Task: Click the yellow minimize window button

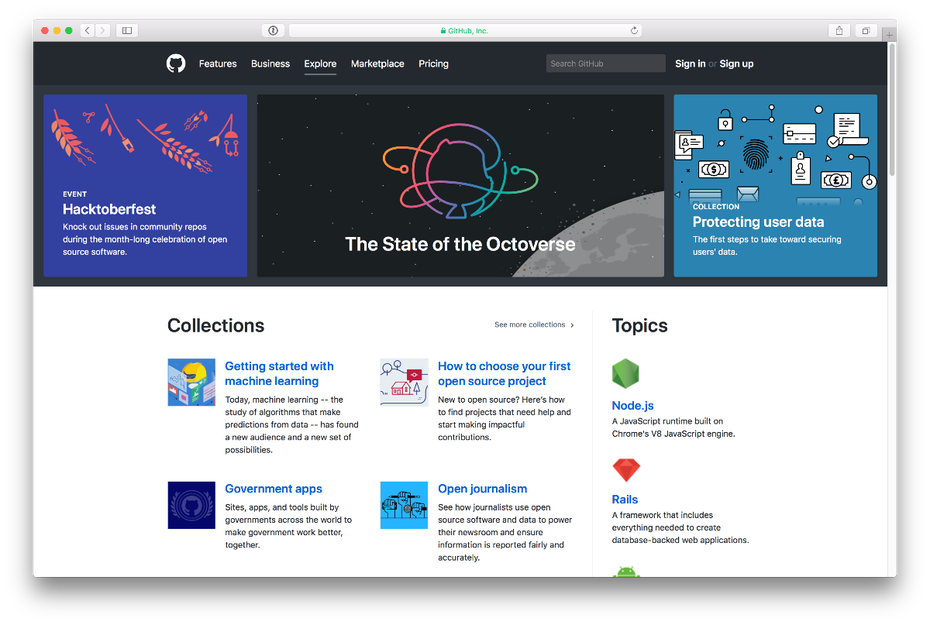Action: (57, 30)
